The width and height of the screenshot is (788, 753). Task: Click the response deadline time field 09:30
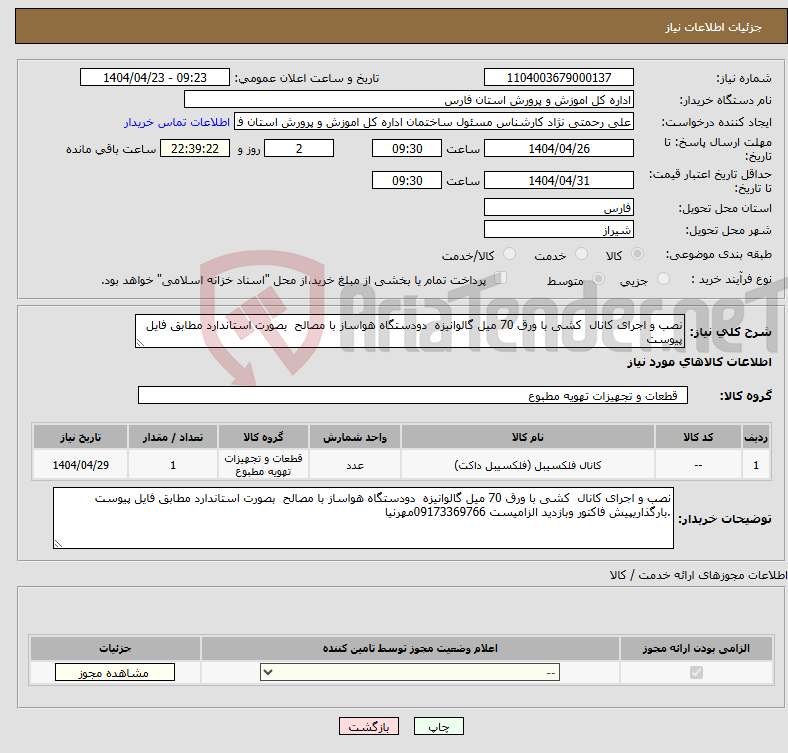tap(407, 148)
